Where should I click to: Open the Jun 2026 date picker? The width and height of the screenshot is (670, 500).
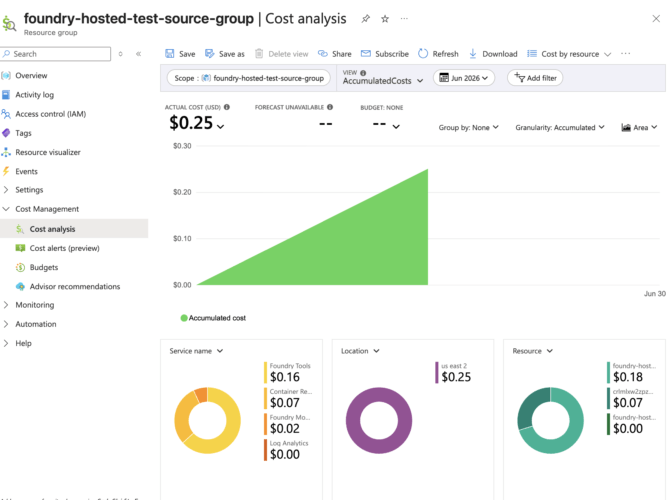pyautogui.click(x=464, y=78)
